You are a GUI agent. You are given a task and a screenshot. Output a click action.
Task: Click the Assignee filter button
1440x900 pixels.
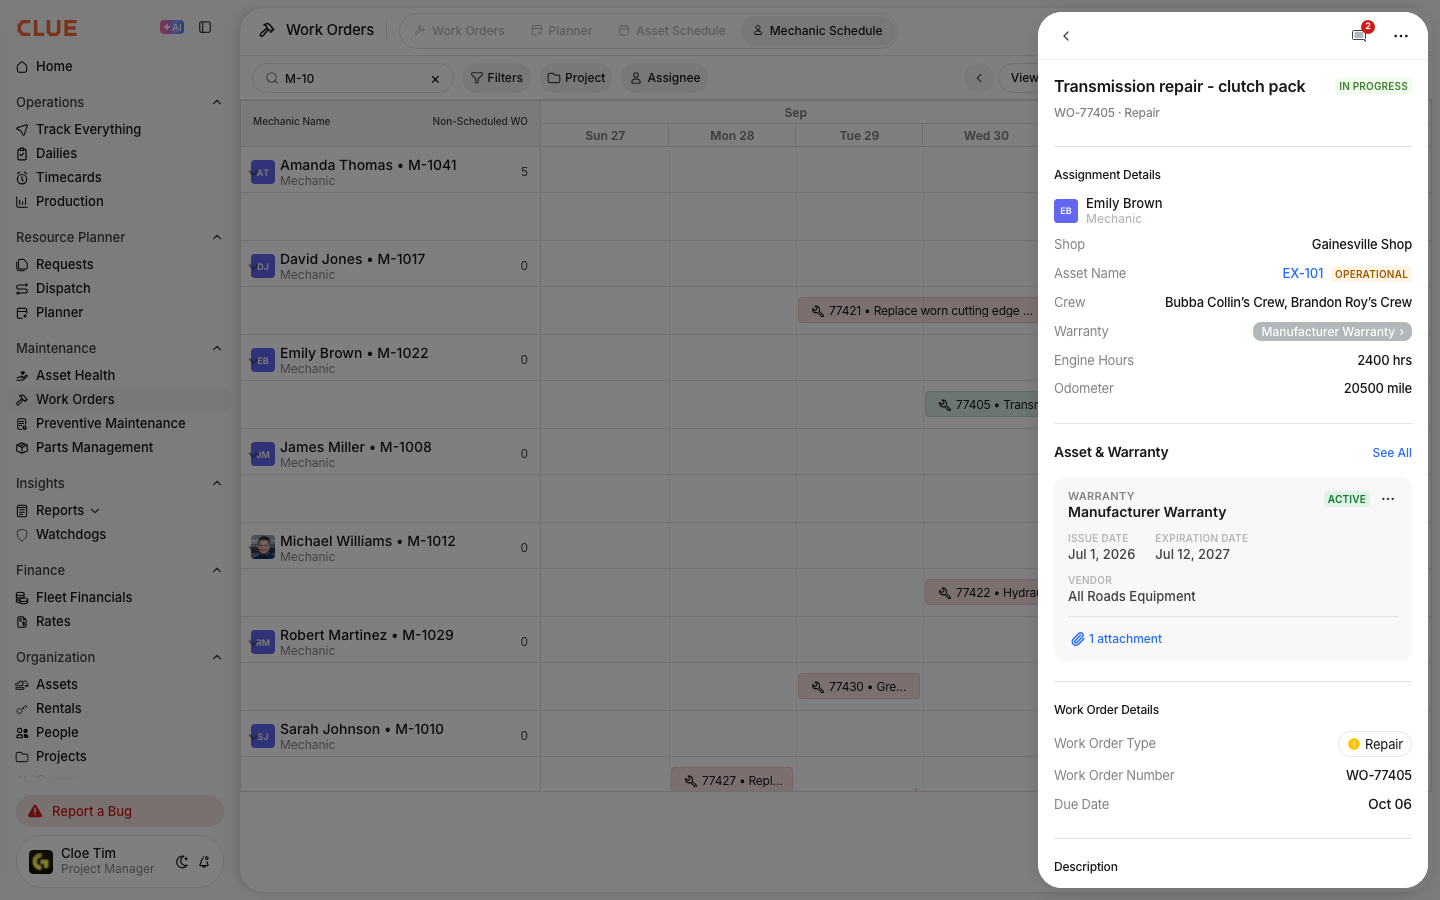pos(665,78)
